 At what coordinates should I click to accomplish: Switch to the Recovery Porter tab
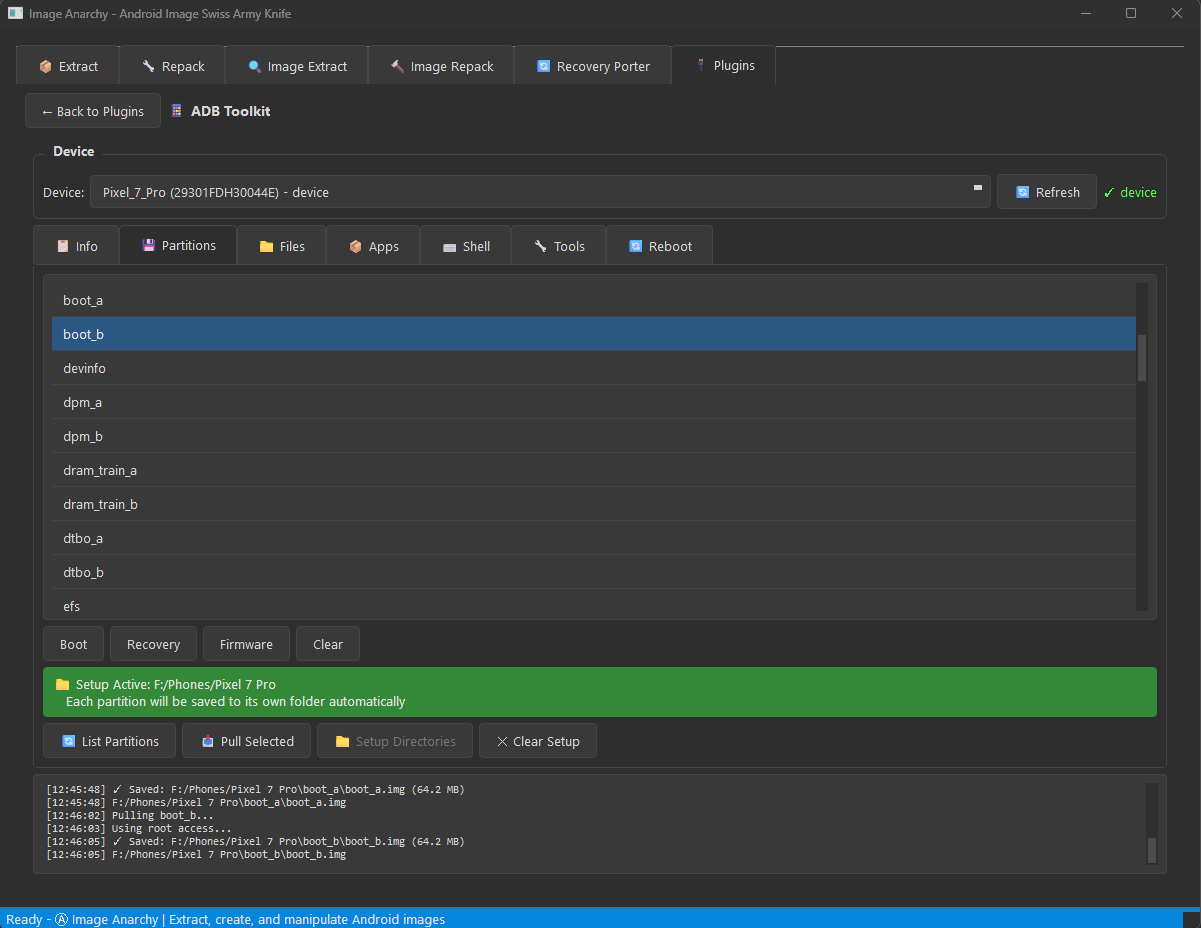(593, 66)
